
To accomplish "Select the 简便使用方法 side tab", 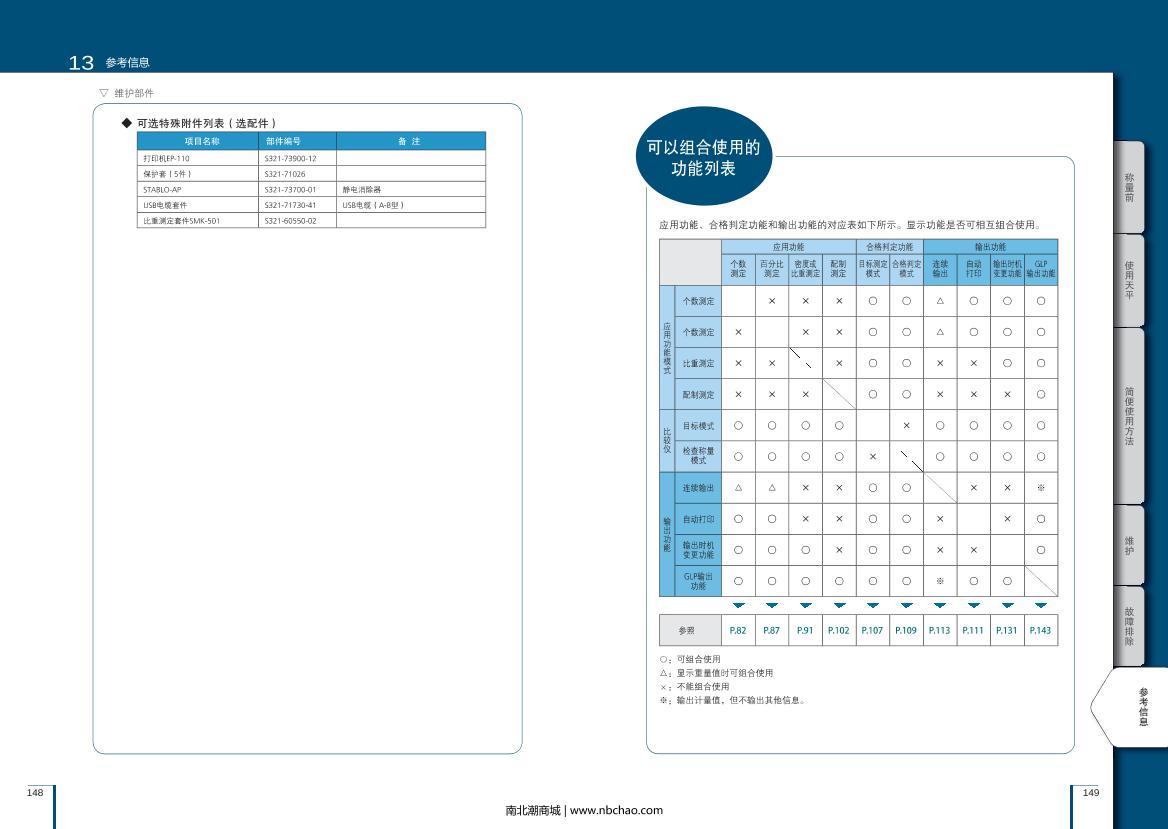I will coord(1128,416).
